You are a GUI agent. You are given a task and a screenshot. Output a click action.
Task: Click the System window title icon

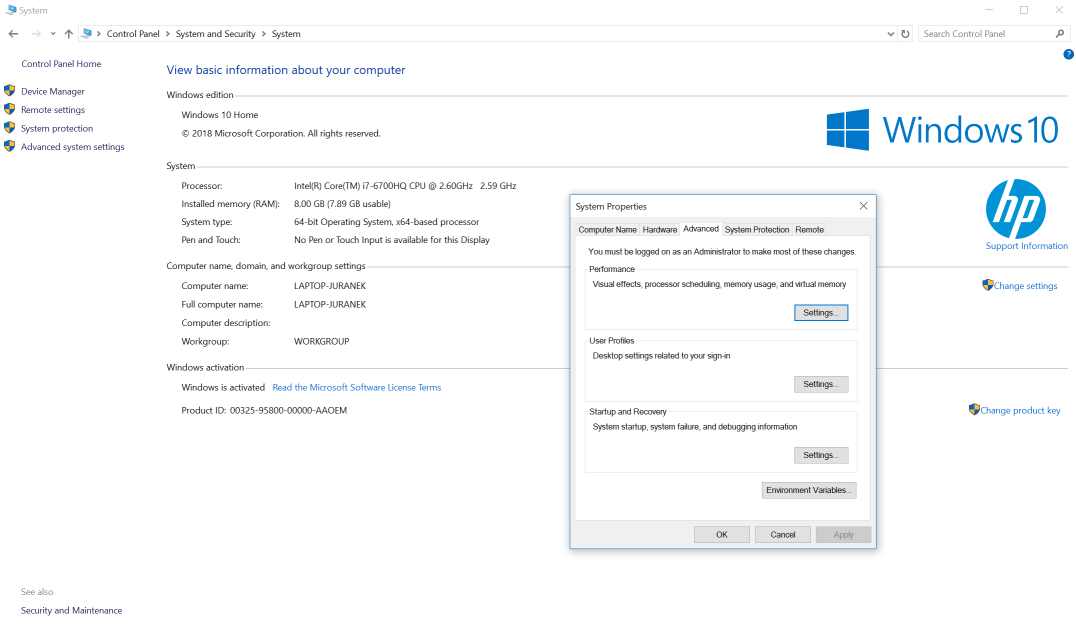[x=11, y=10]
